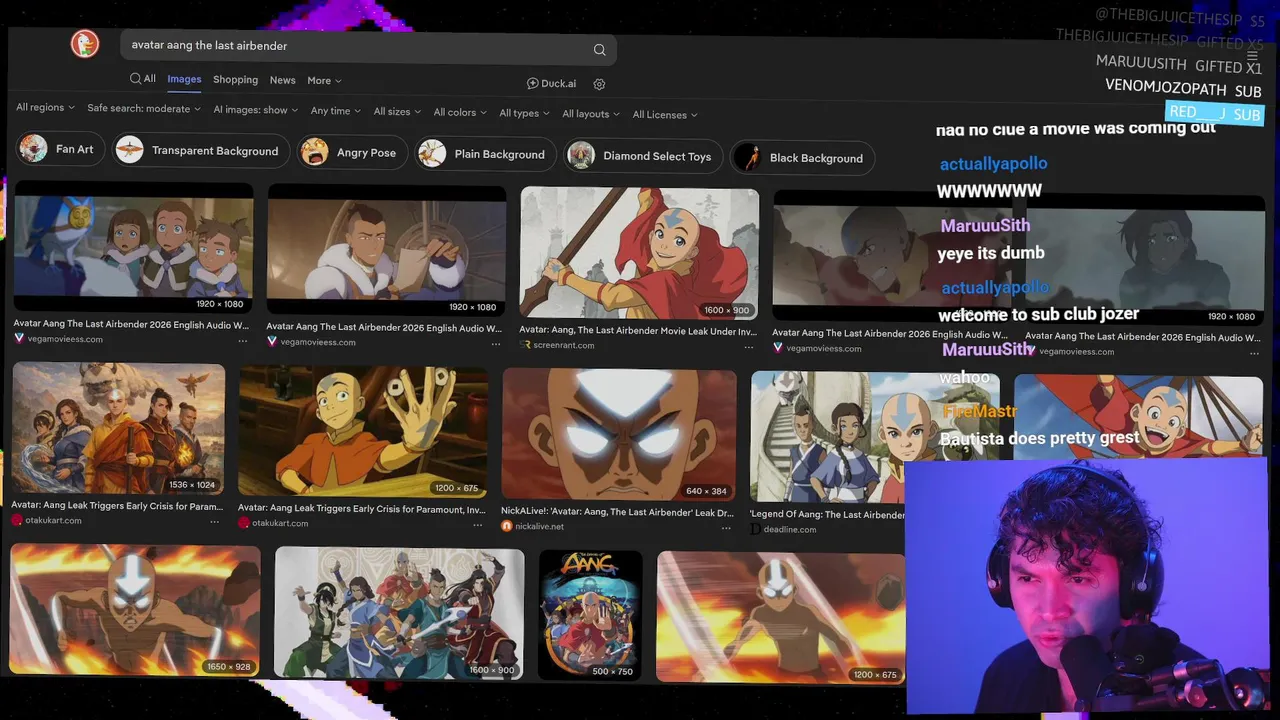This screenshot has height=720, width=1280.
Task: Open thumbnail of Aang waving at desk
Action: click(x=363, y=432)
